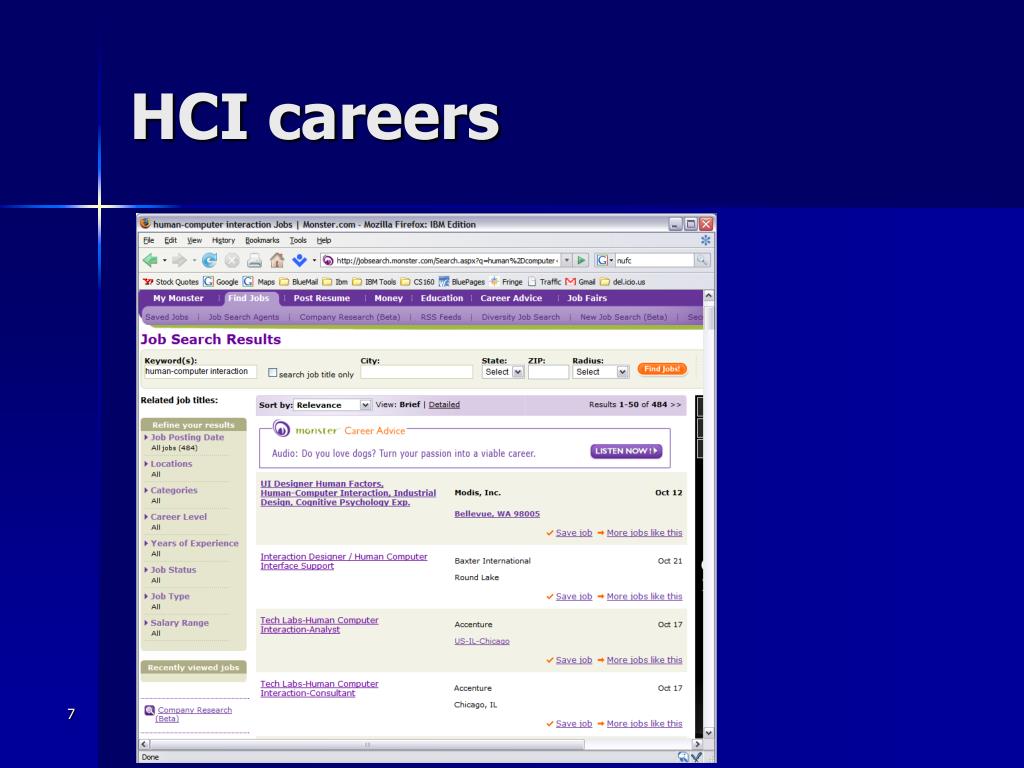The image size is (1024, 768).
Task: Go to the Home page icon
Action: coord(277,261)
